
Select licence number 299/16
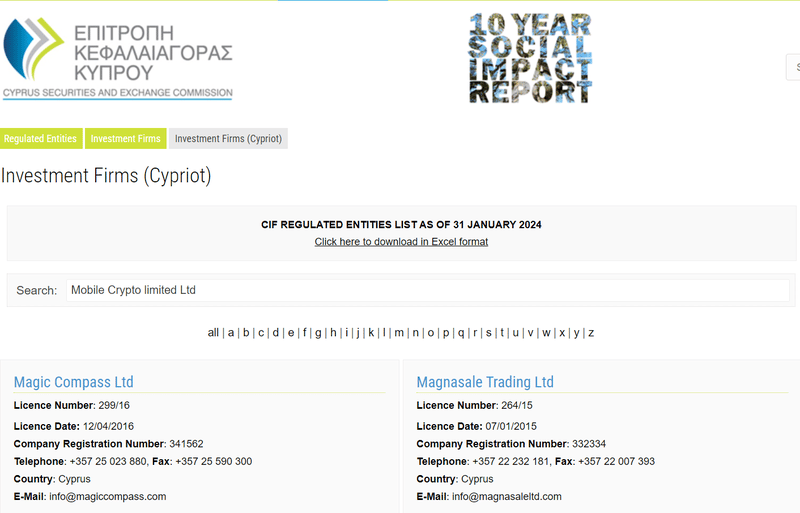coord(114,405)
